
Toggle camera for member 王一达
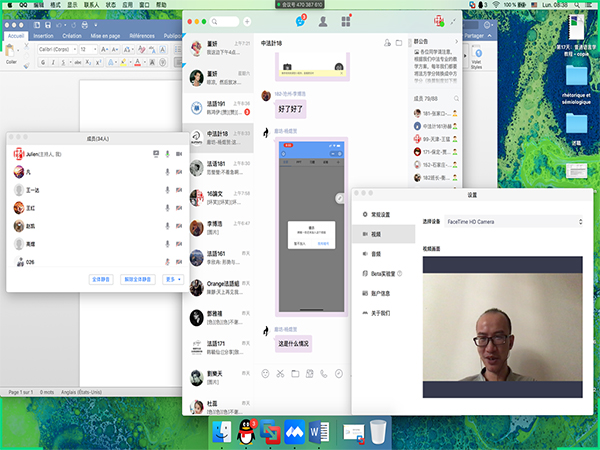[179, 190]
